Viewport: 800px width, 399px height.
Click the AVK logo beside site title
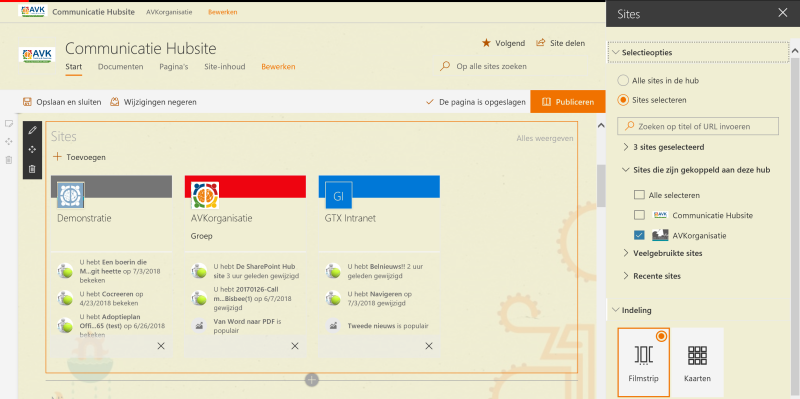coord(37,55)
